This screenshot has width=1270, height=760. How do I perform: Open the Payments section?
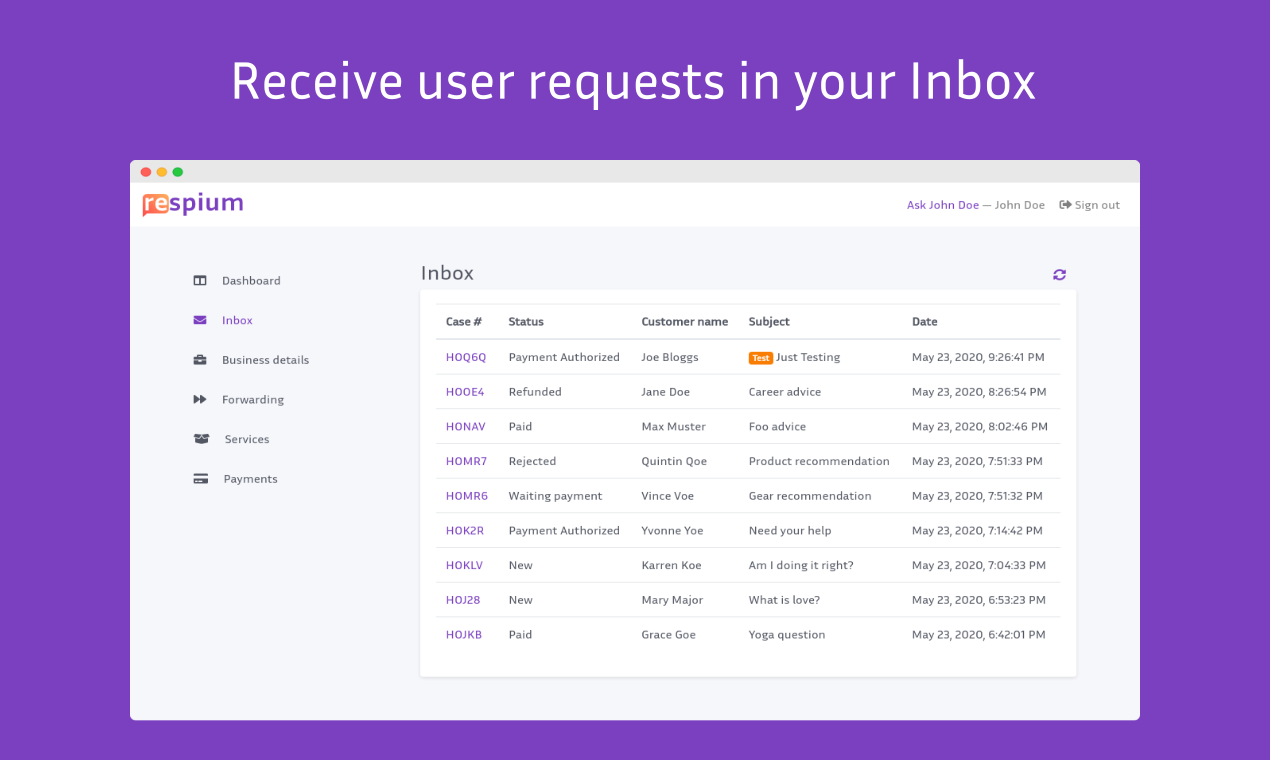coord(250,479)
